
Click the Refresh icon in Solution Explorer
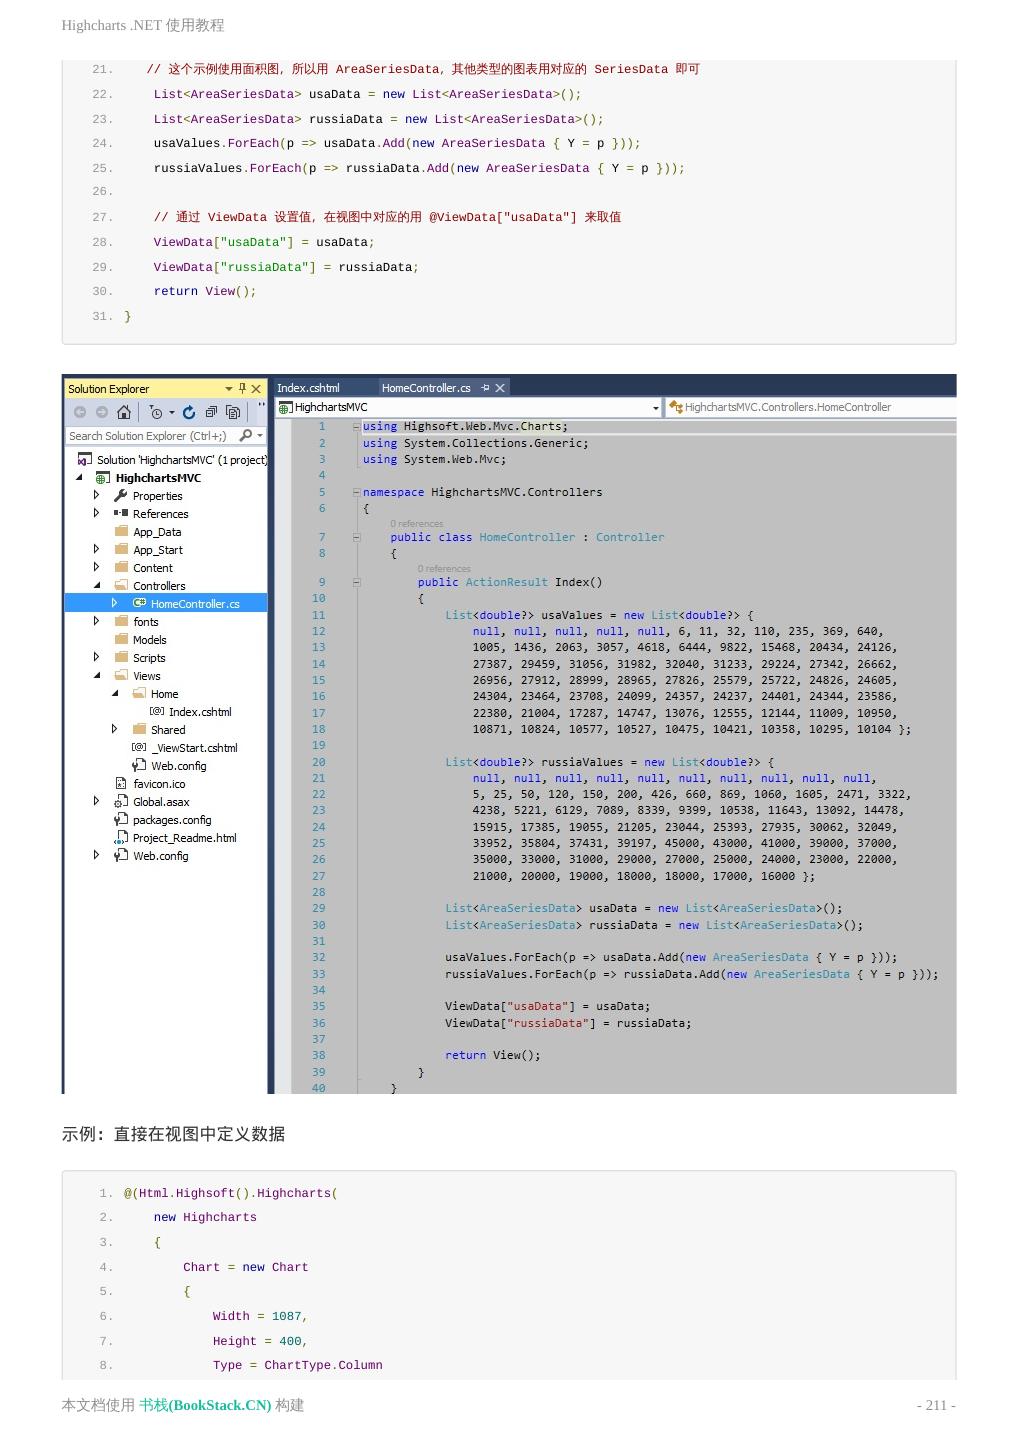point(189,412)
